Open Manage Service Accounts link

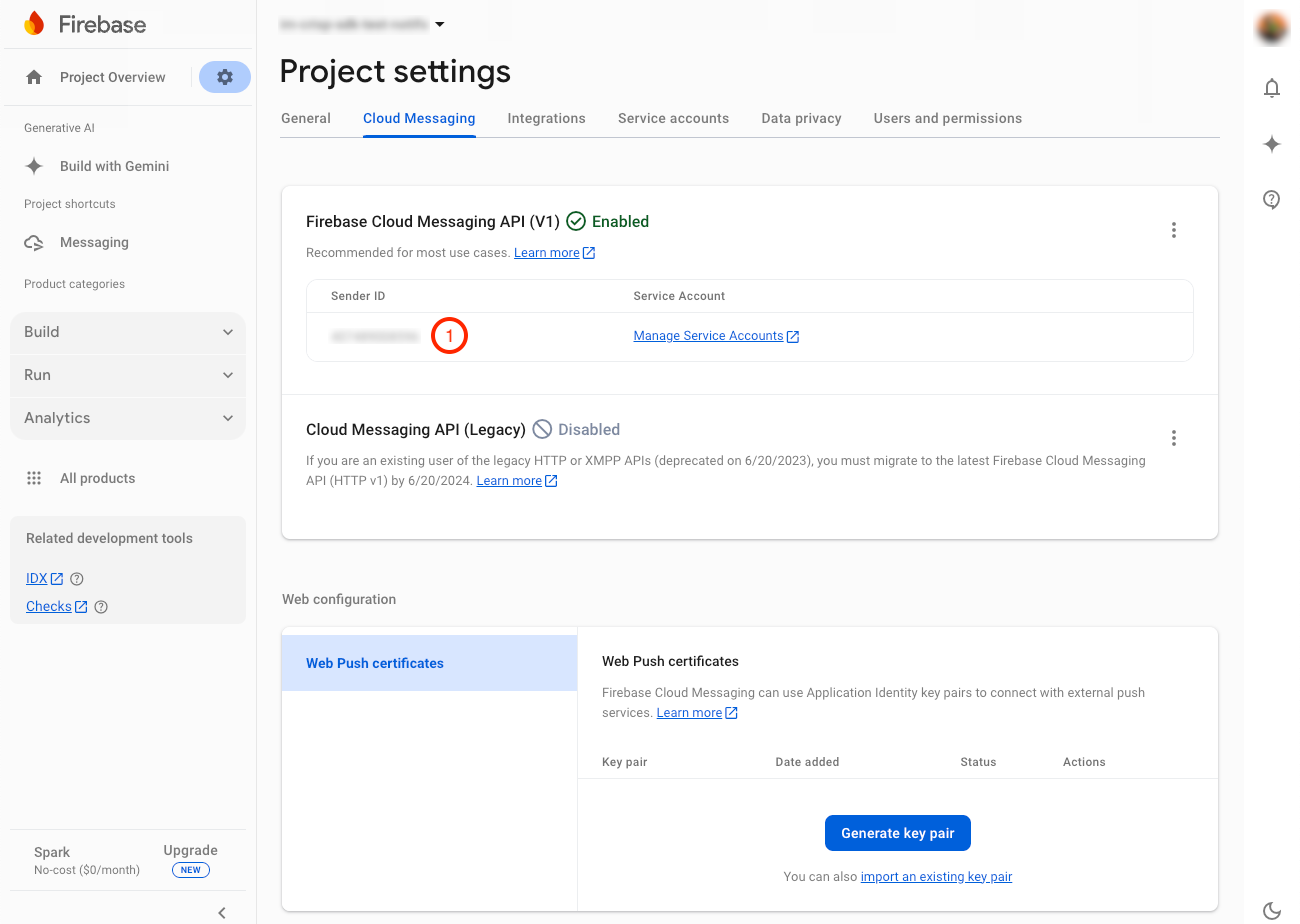[x=708, y=336]
